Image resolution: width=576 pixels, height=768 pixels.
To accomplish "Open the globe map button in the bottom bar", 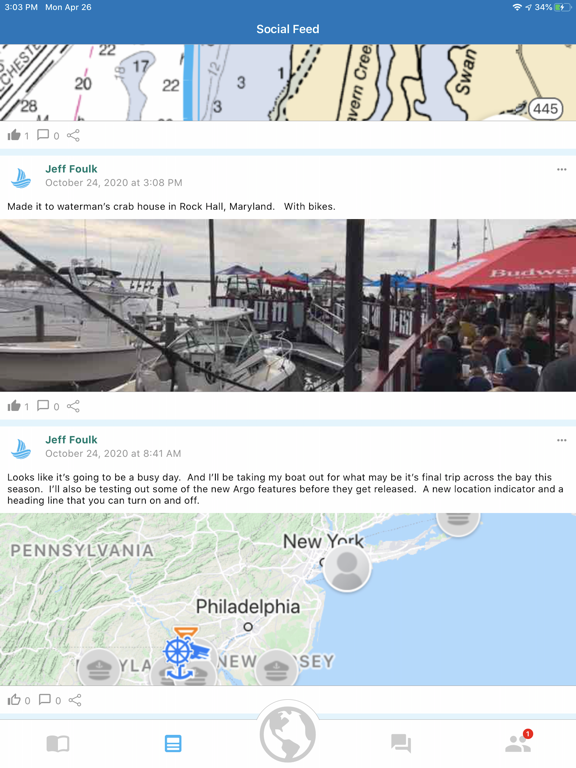I will click(x=288, y=734).
